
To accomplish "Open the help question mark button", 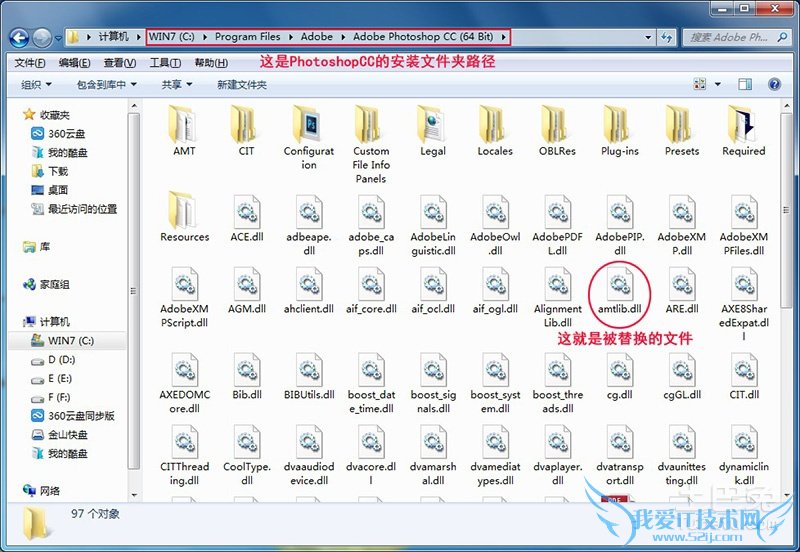I will point(774,84).
